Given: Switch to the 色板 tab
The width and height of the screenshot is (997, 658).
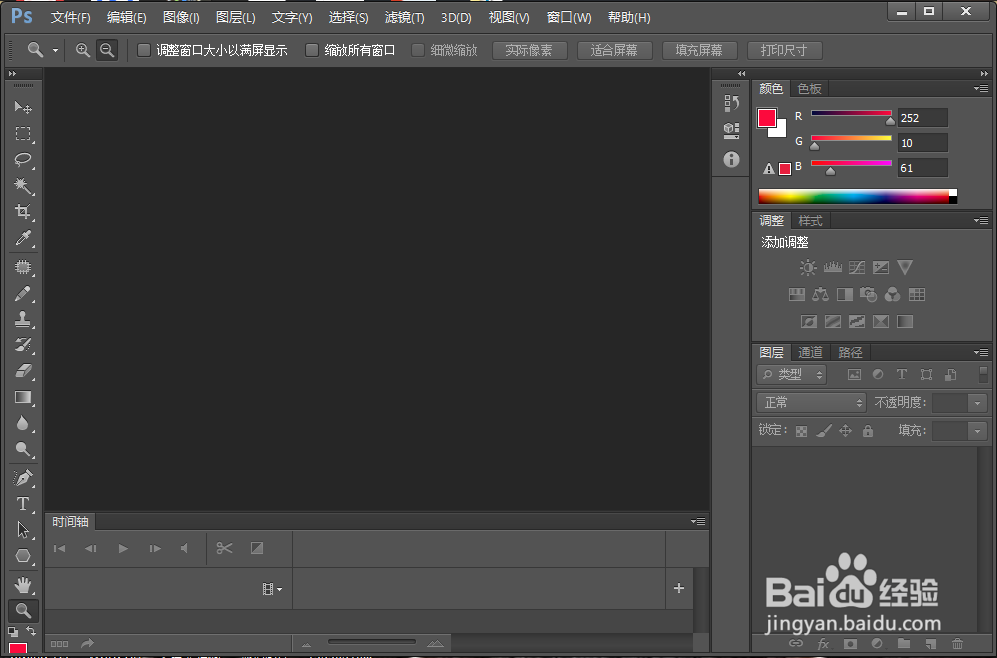Looking at the screenshot, I should (x=809, y=88).
